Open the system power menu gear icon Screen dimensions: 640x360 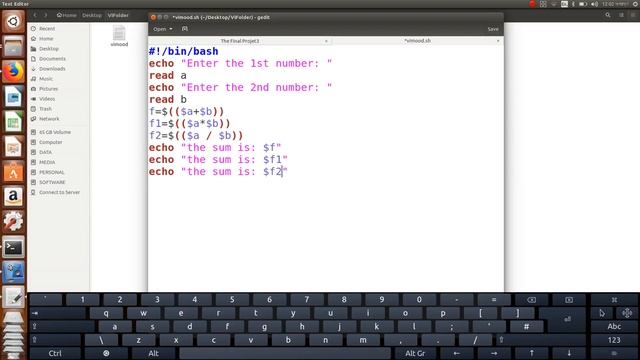coord(636,4)
